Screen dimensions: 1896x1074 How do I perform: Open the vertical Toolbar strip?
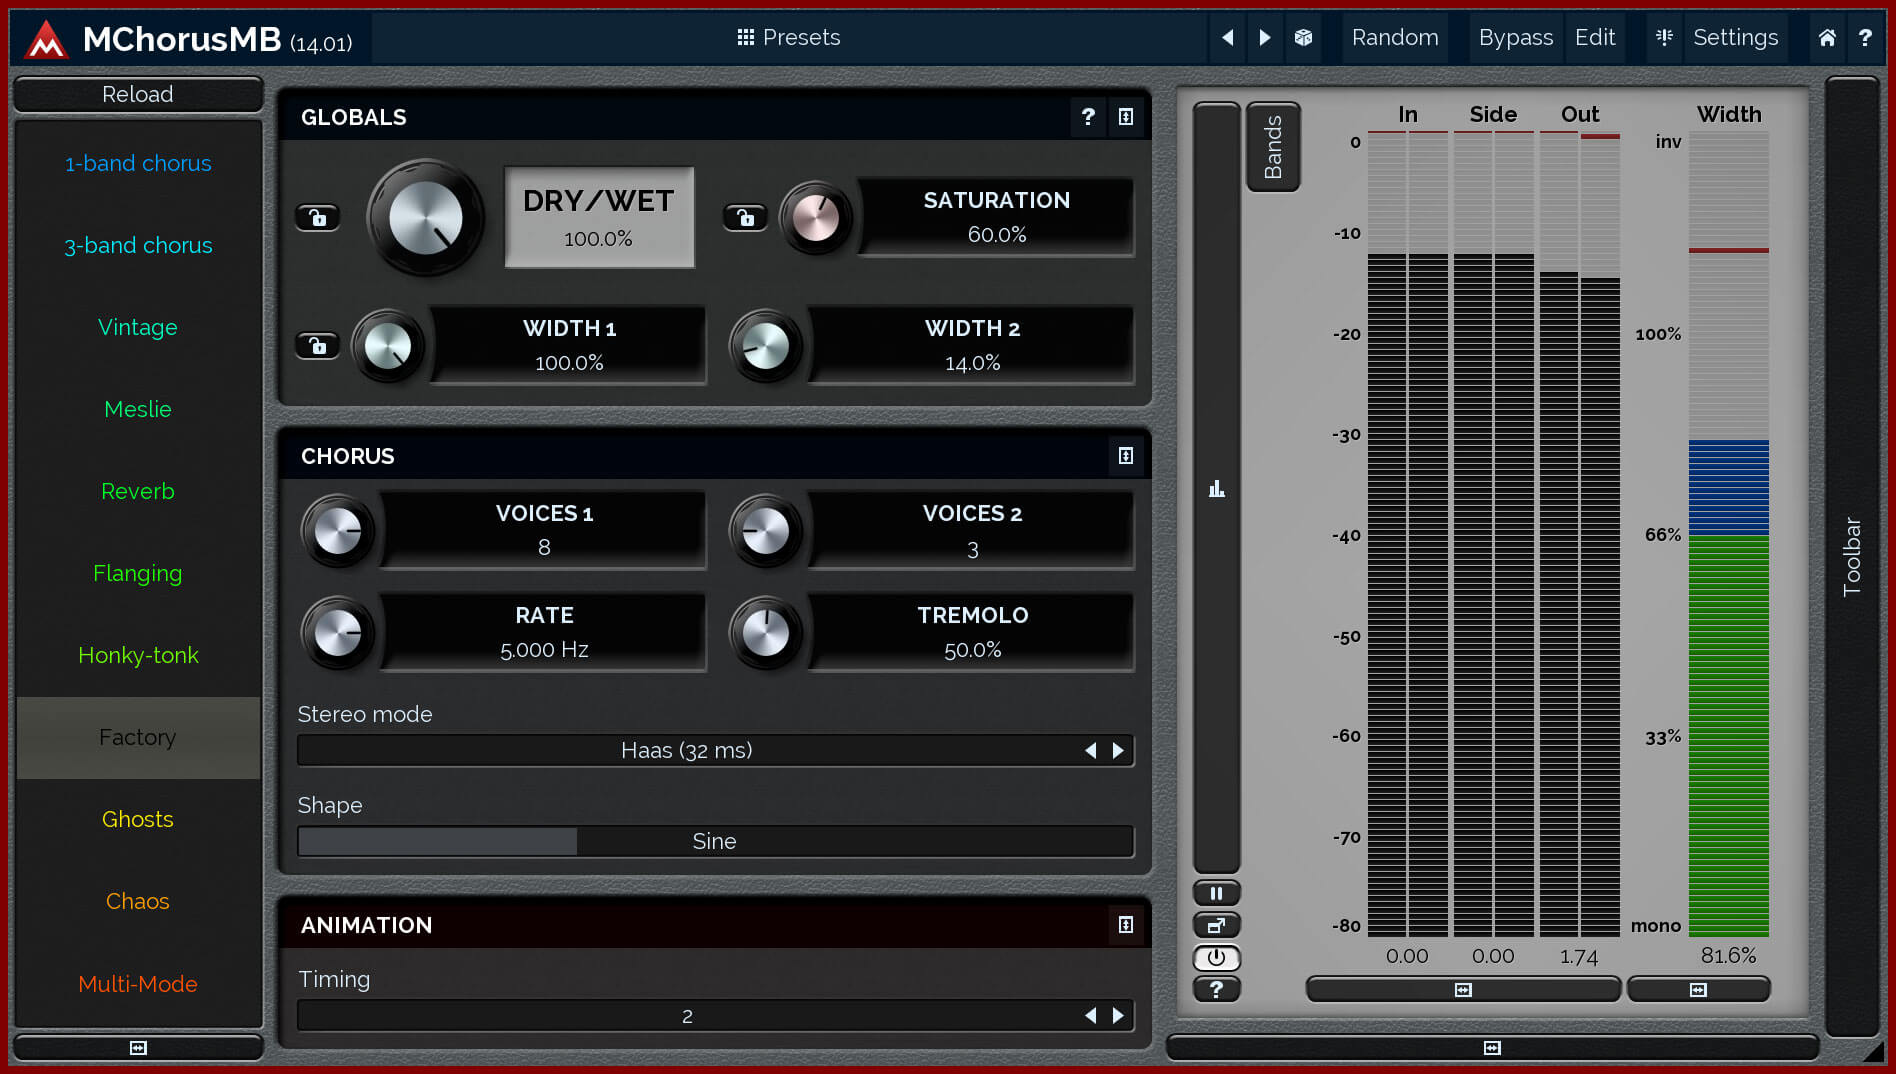(1852, 557)
